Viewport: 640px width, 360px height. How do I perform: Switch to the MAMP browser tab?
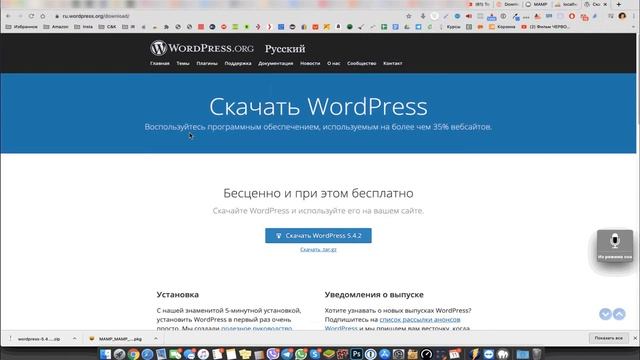click(536, 4)
